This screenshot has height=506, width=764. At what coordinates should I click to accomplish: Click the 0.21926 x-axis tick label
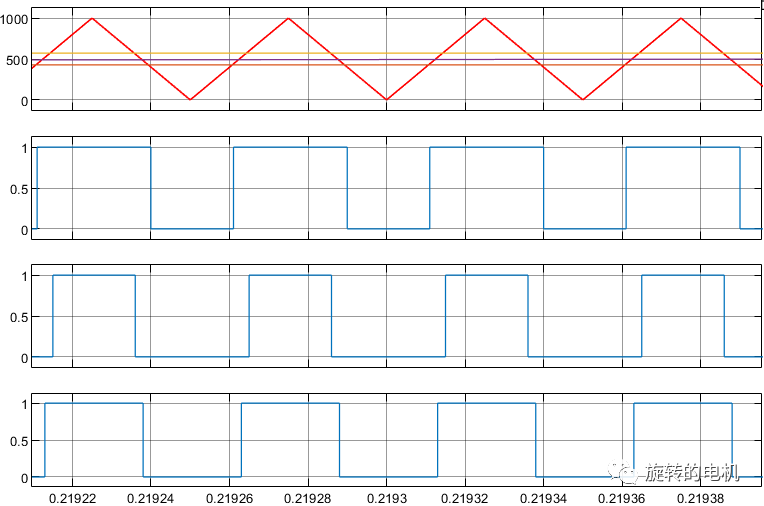[229, 498]
